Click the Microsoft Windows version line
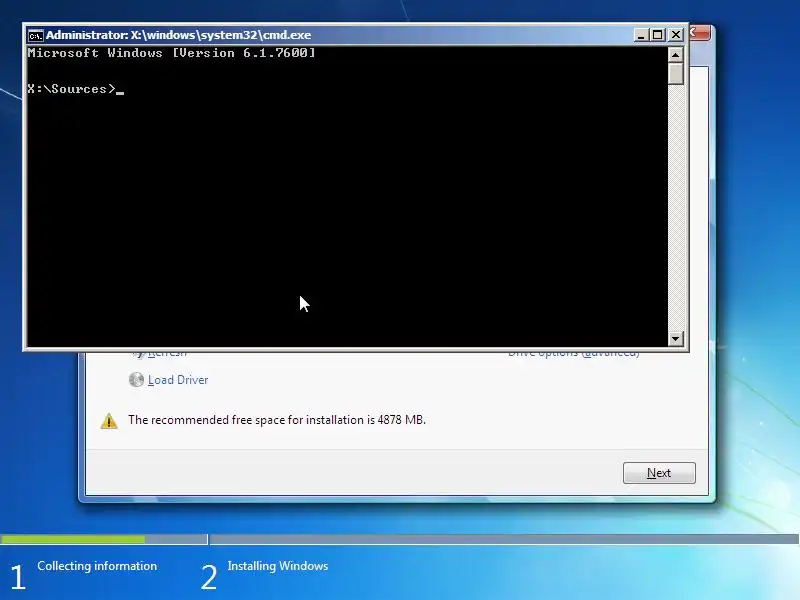The width and height of the screenshot is (800, 600). [171, 53]
